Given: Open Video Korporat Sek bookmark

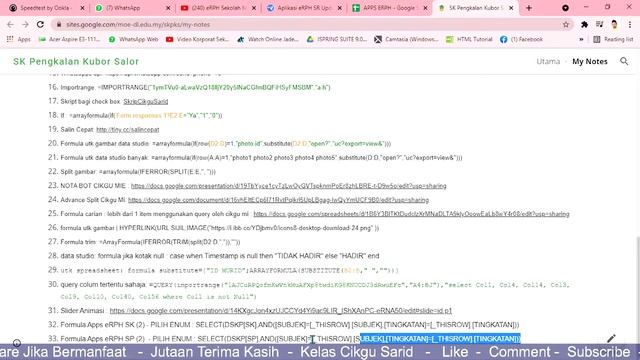Looking at the screenshot, I should pyautogui.click(x=198, y=39).
